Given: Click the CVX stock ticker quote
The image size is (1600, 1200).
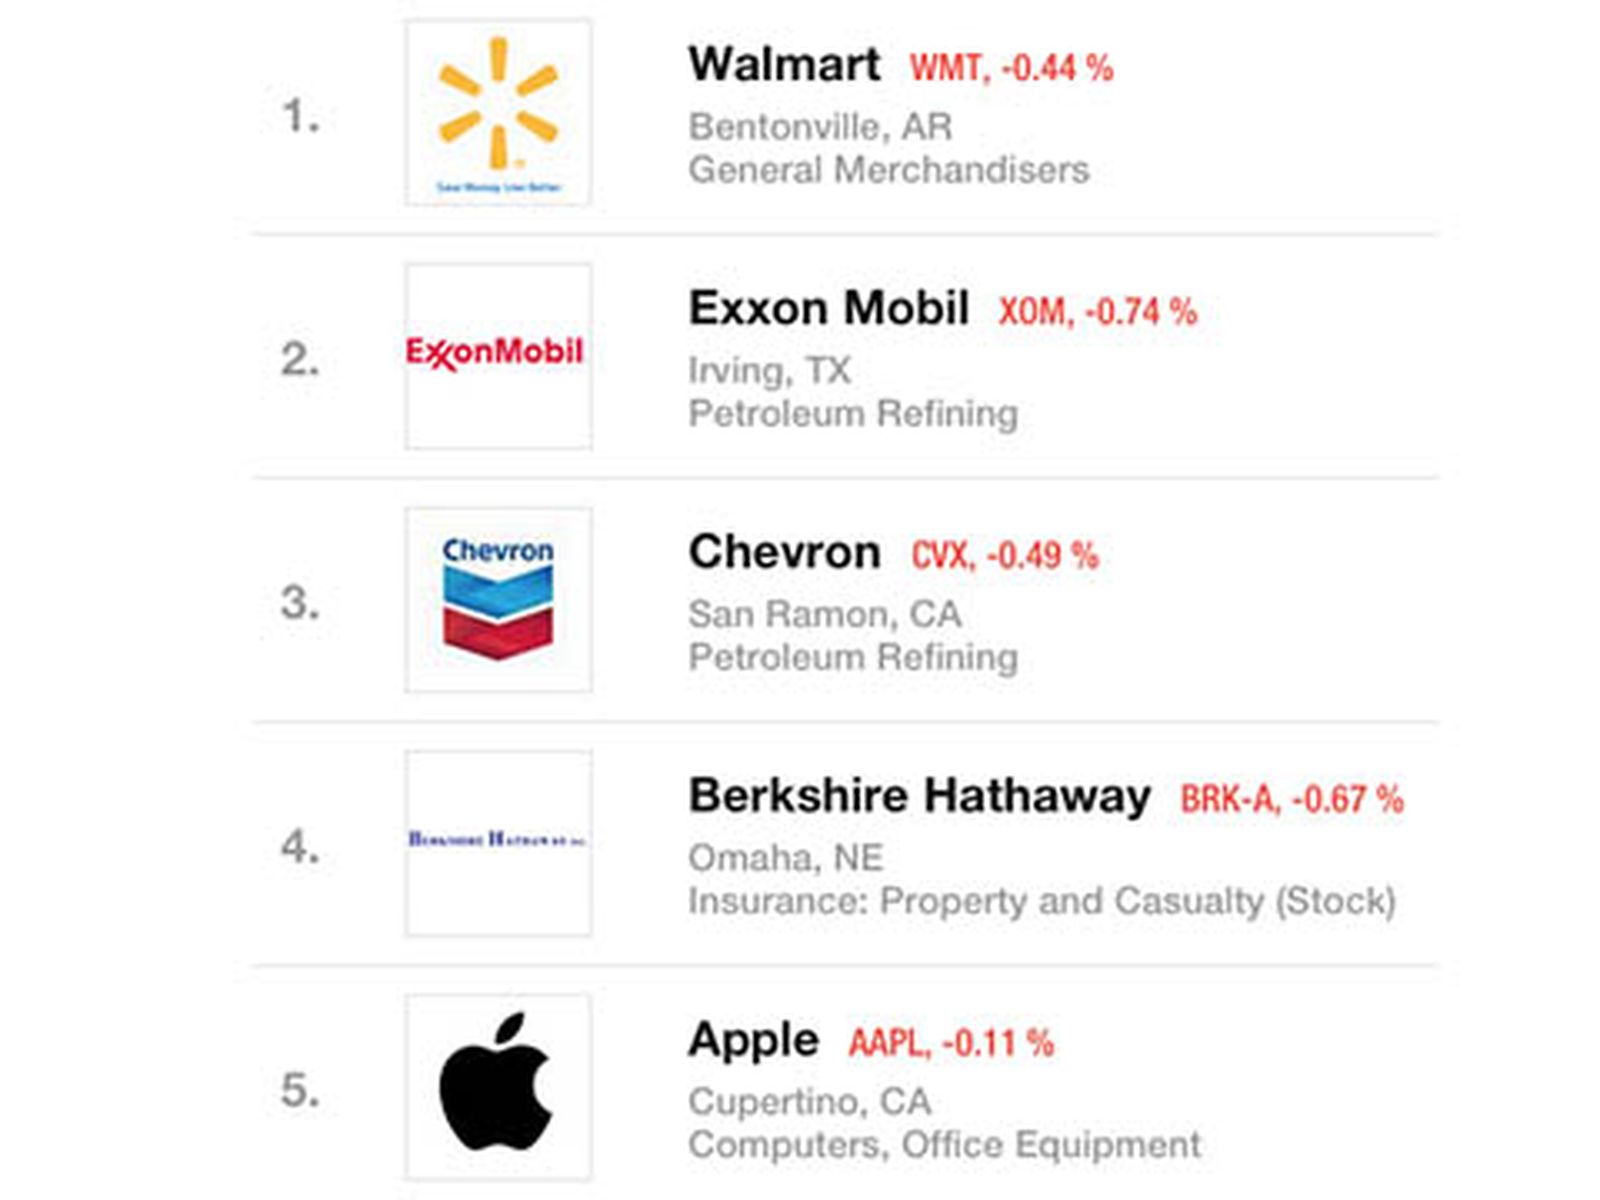Looking at the screenshot, I should pos(1004,555).
